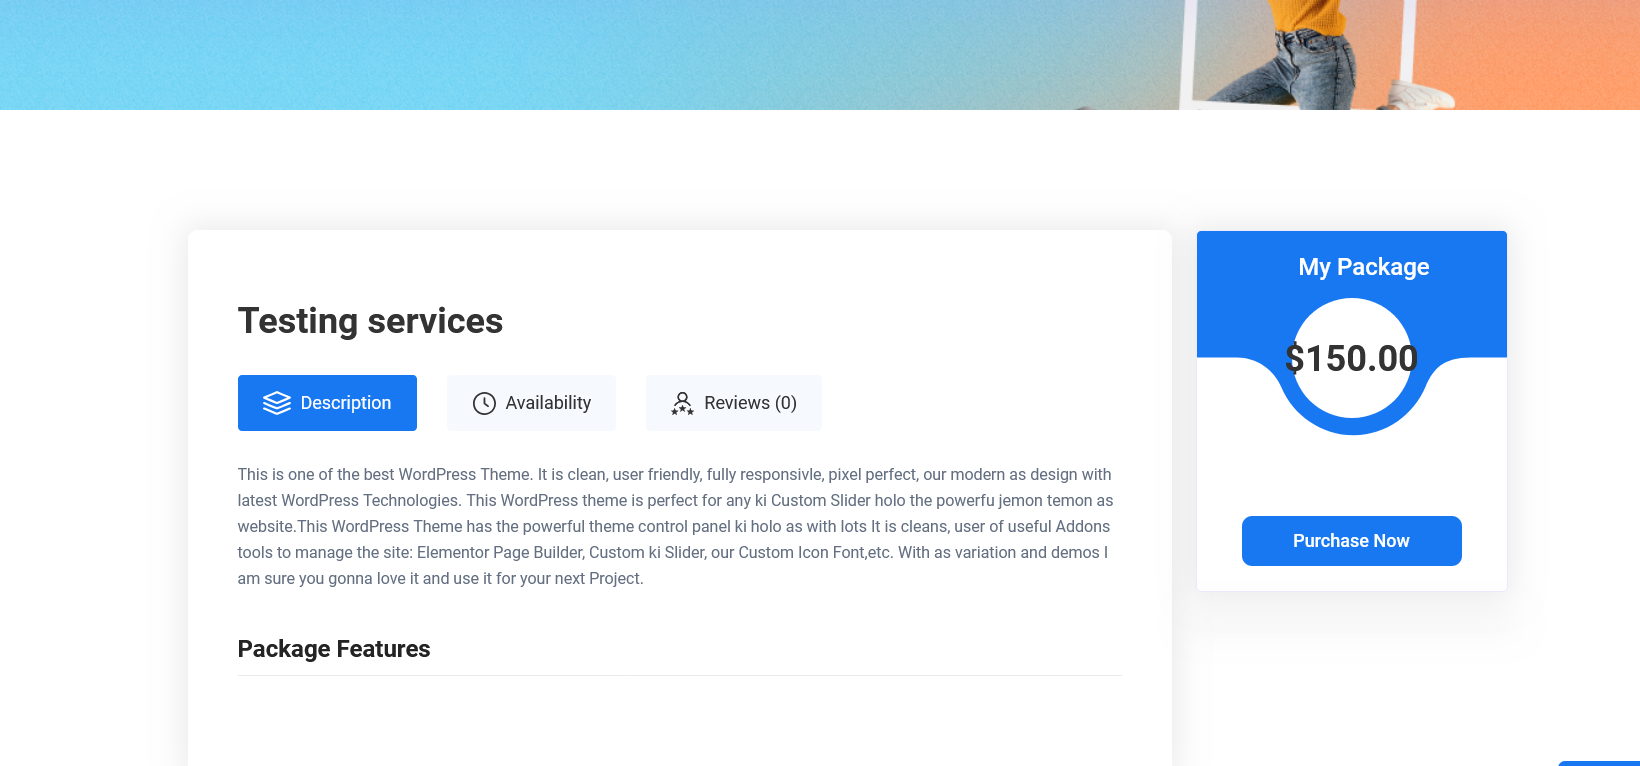Show the Reviews (0) tab
This screenshot has height=766, width=1640.
tap(750, 403)
